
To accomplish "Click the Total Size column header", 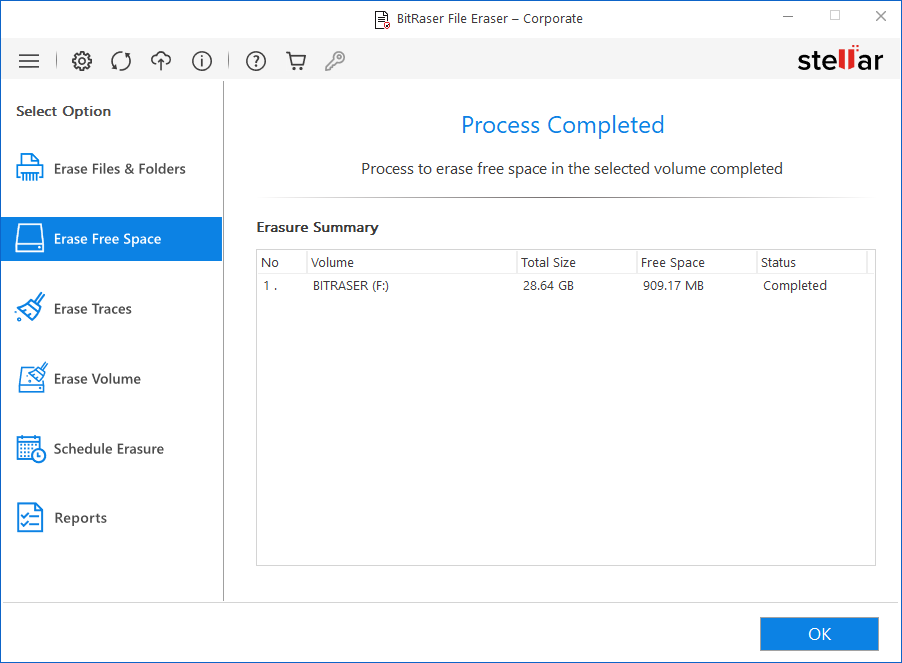I will pyautogui.click(x=576, y=262).
